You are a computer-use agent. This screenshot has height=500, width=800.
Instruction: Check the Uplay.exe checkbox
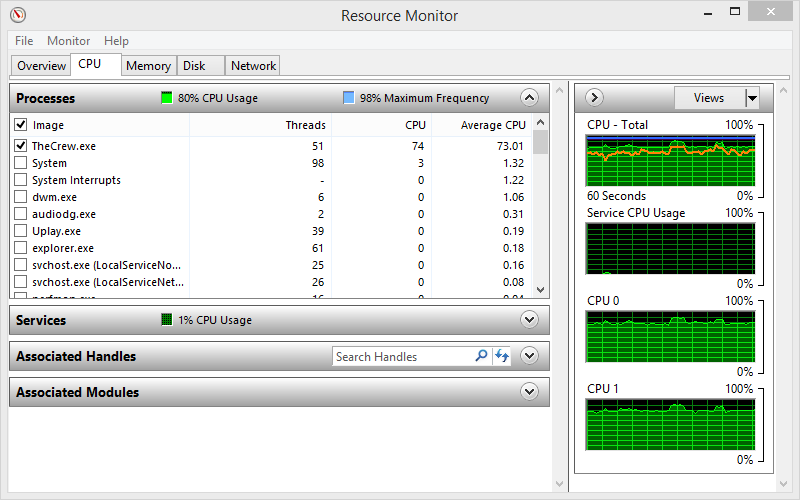point(20,231)
